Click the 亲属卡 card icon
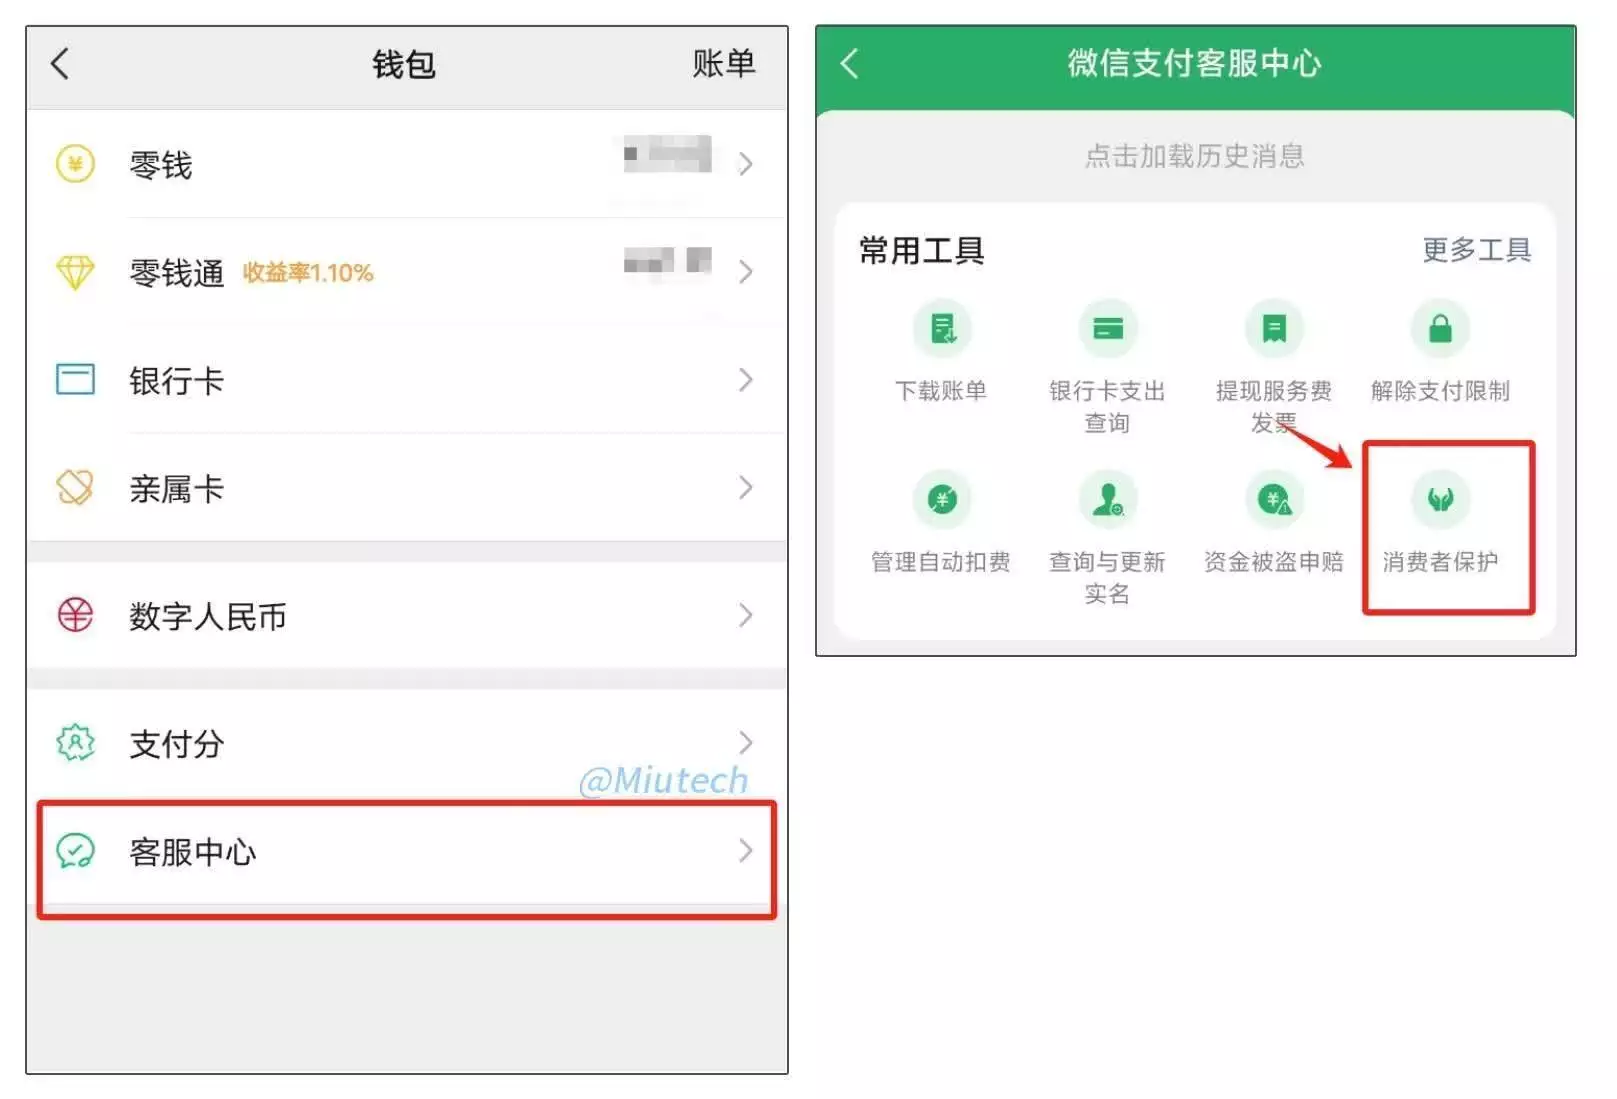Image resolution: width=1617 pixels, height=1099 pixels. point(74,487)
